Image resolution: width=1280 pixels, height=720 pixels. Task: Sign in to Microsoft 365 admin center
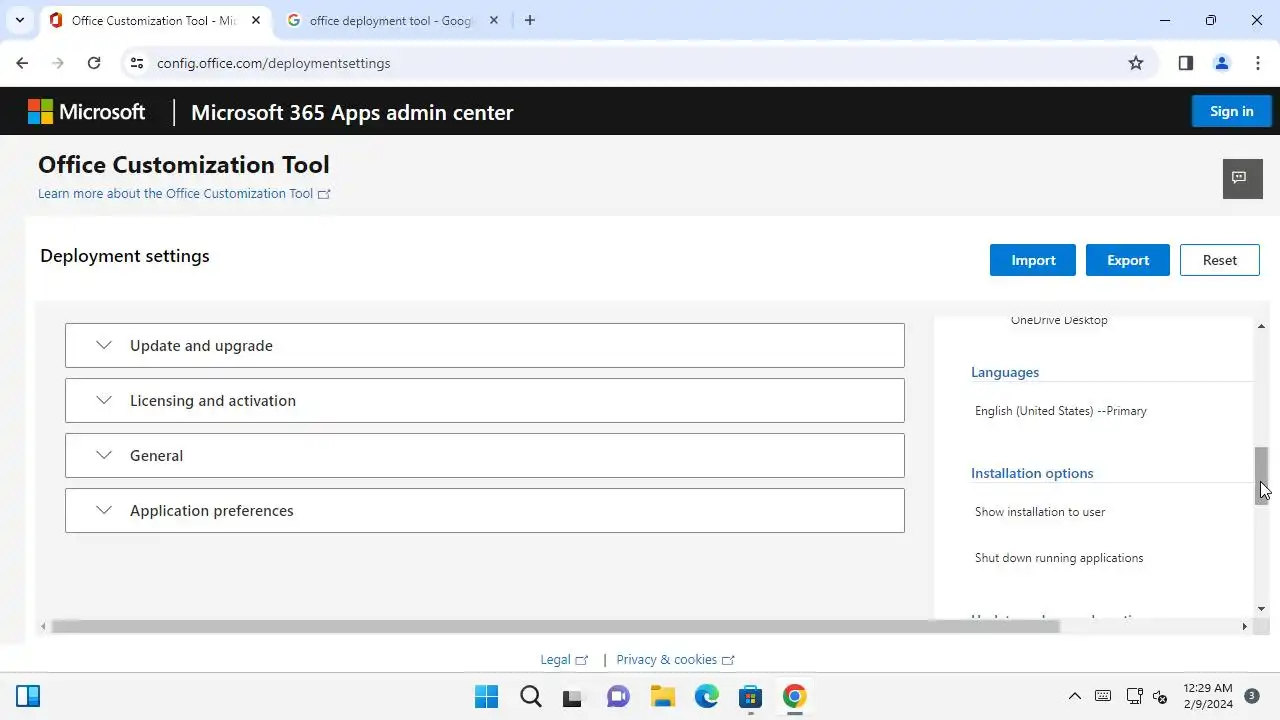[1231, 111]
